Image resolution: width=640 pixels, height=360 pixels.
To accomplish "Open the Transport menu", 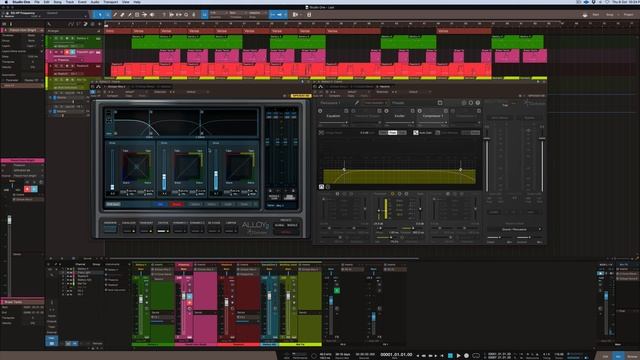I will coord(111,2).
